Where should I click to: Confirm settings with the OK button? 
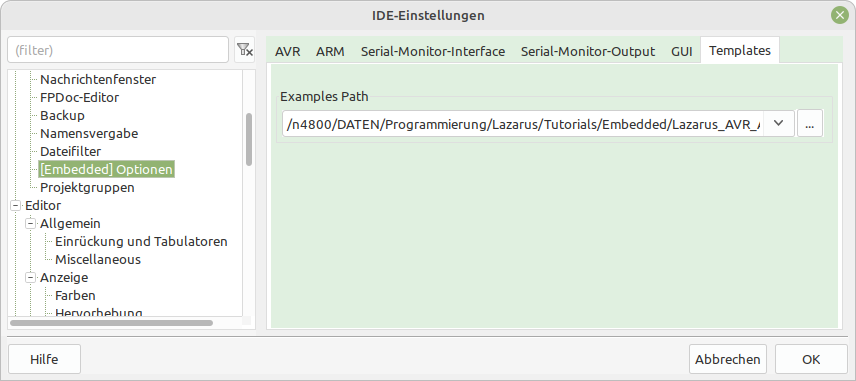point(811,359)
